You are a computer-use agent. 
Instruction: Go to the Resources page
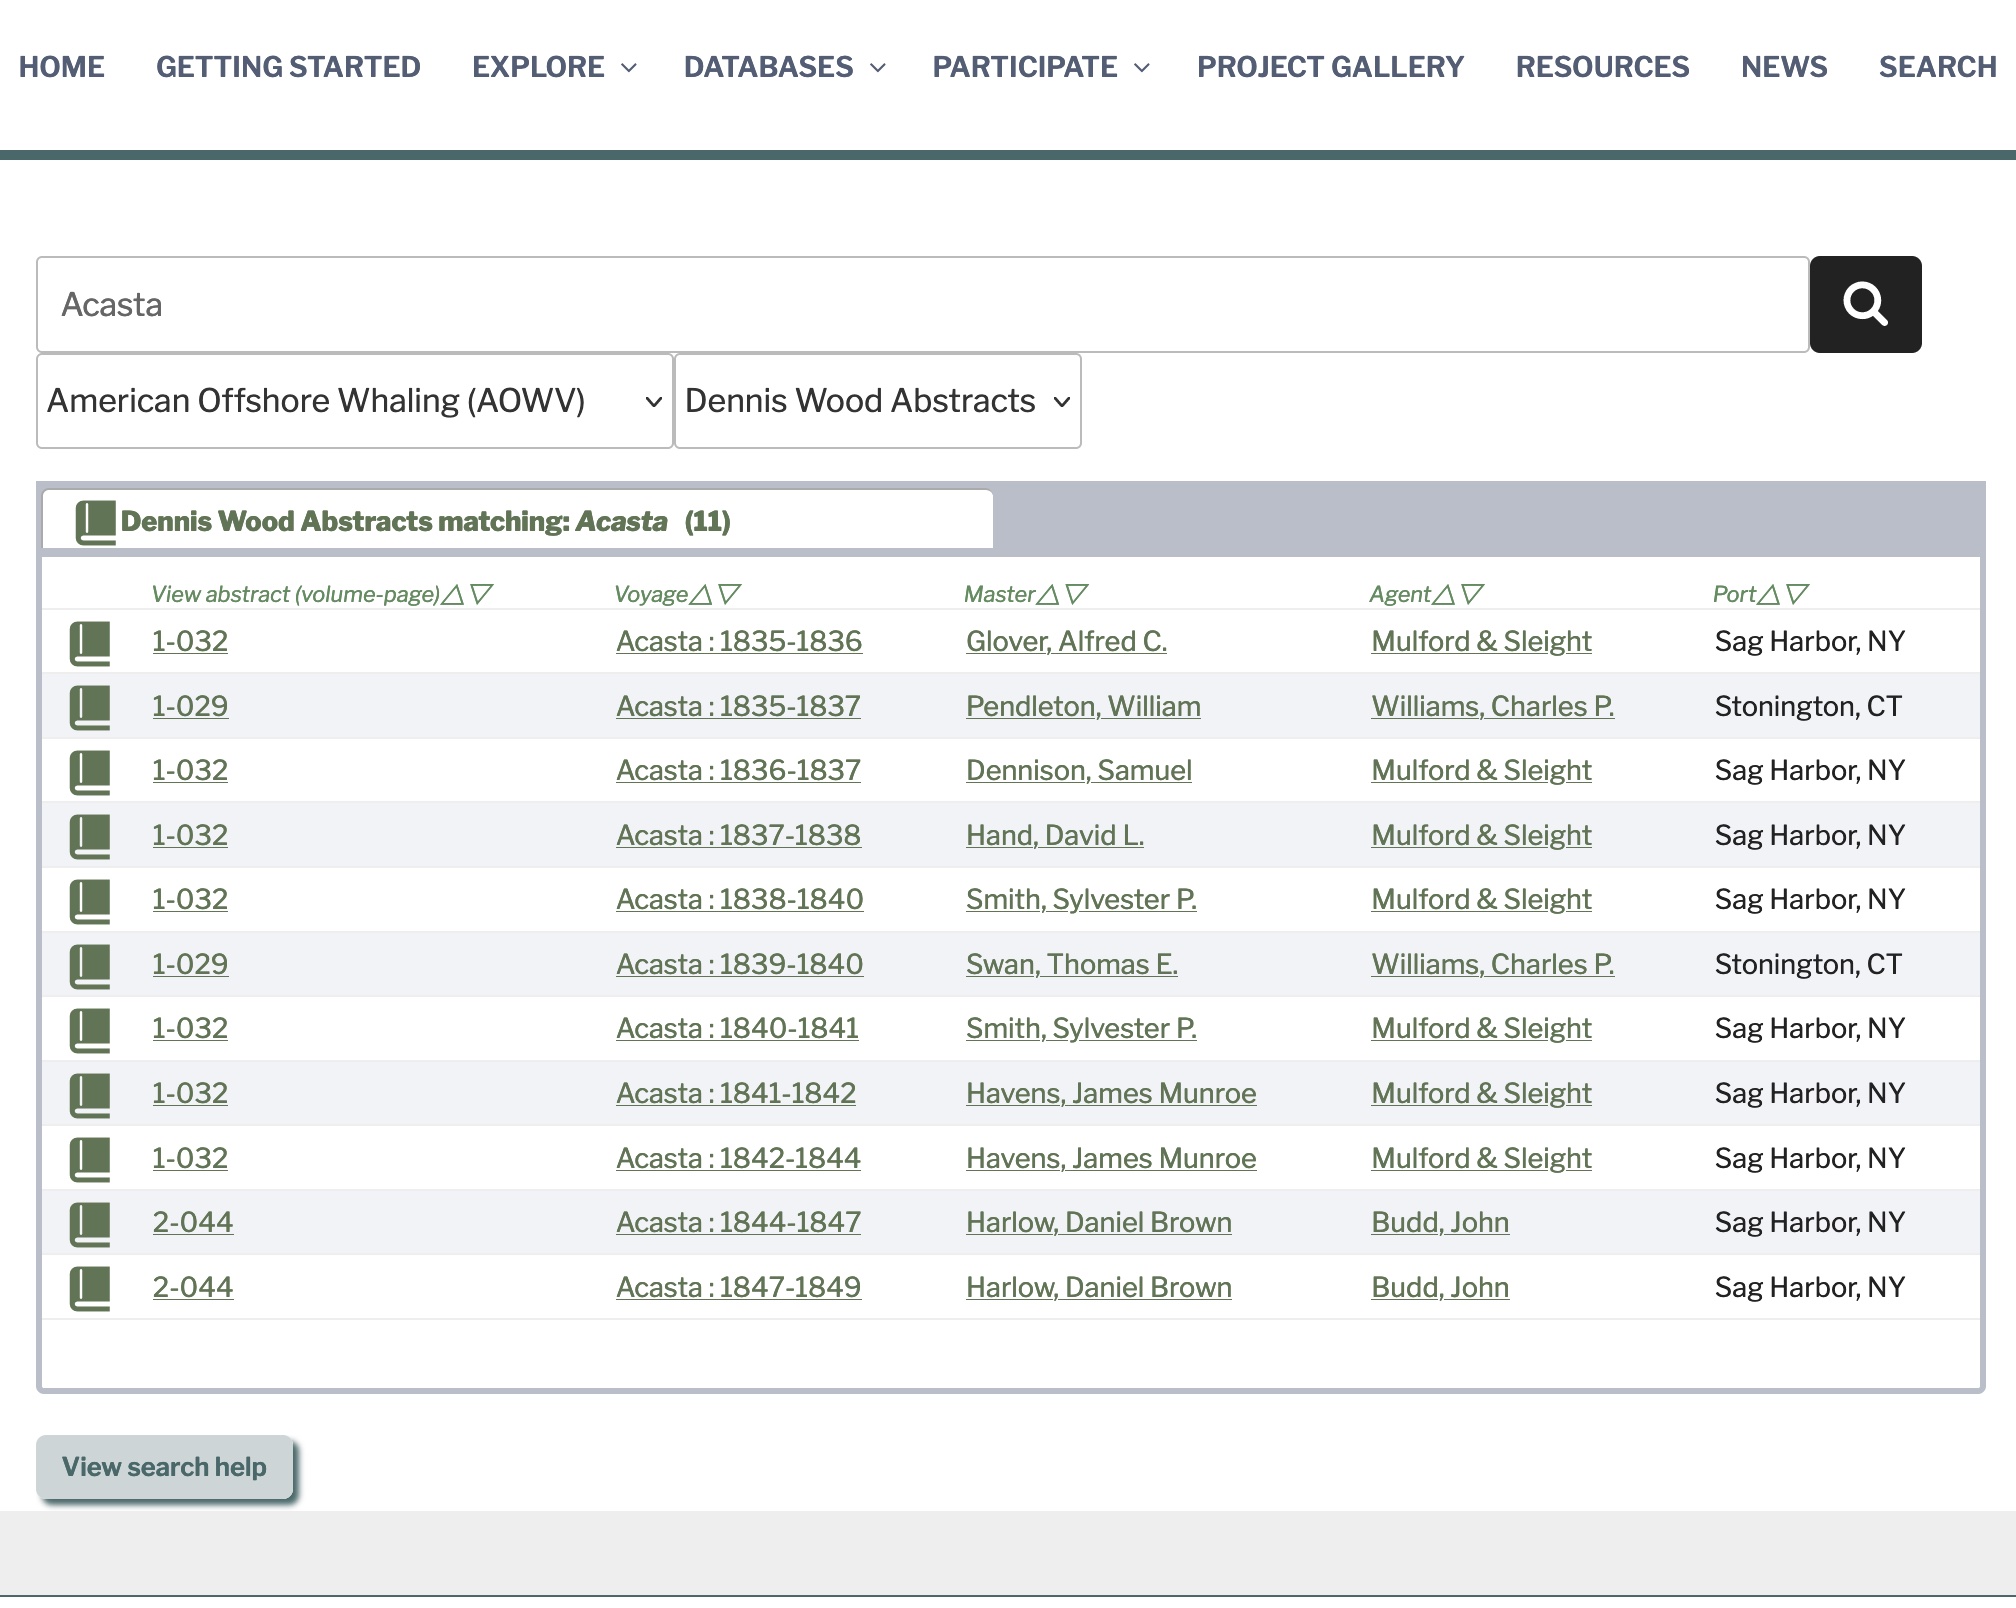1602,67
